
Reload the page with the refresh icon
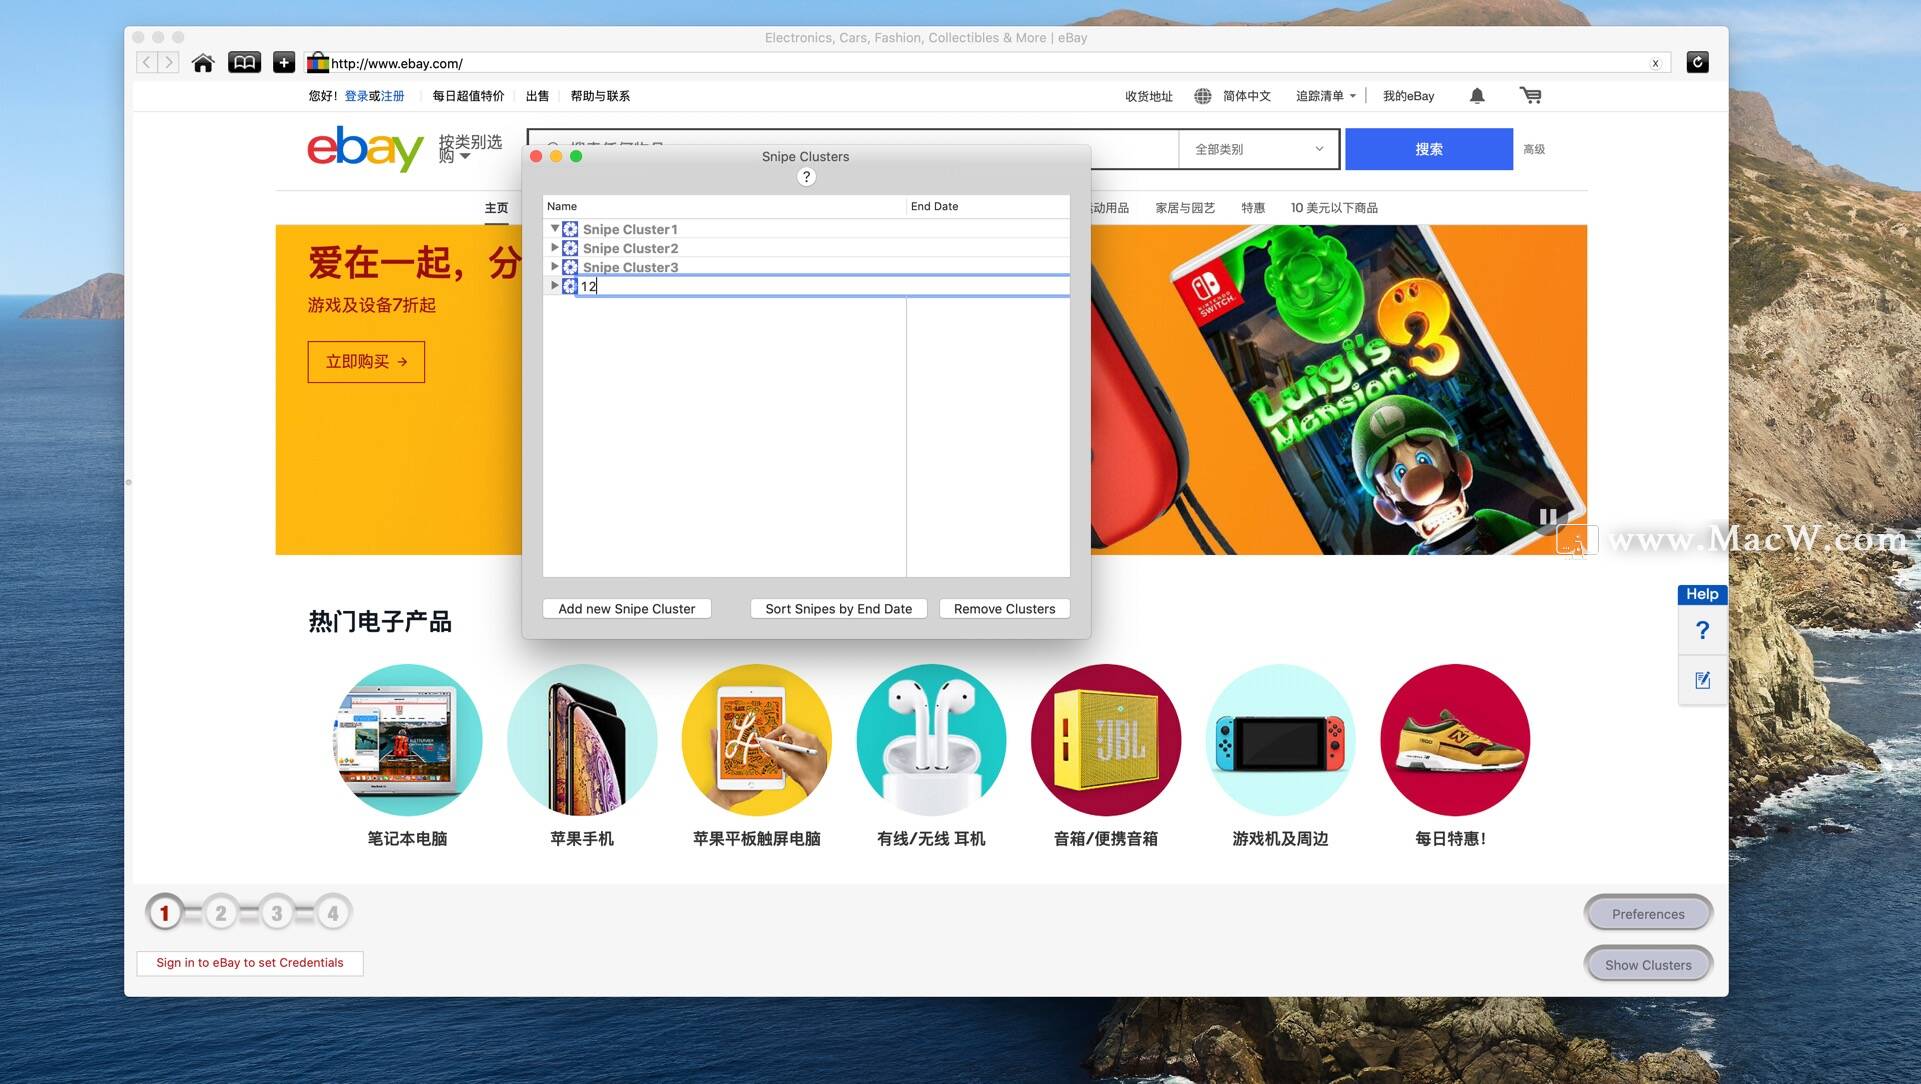1697,62
